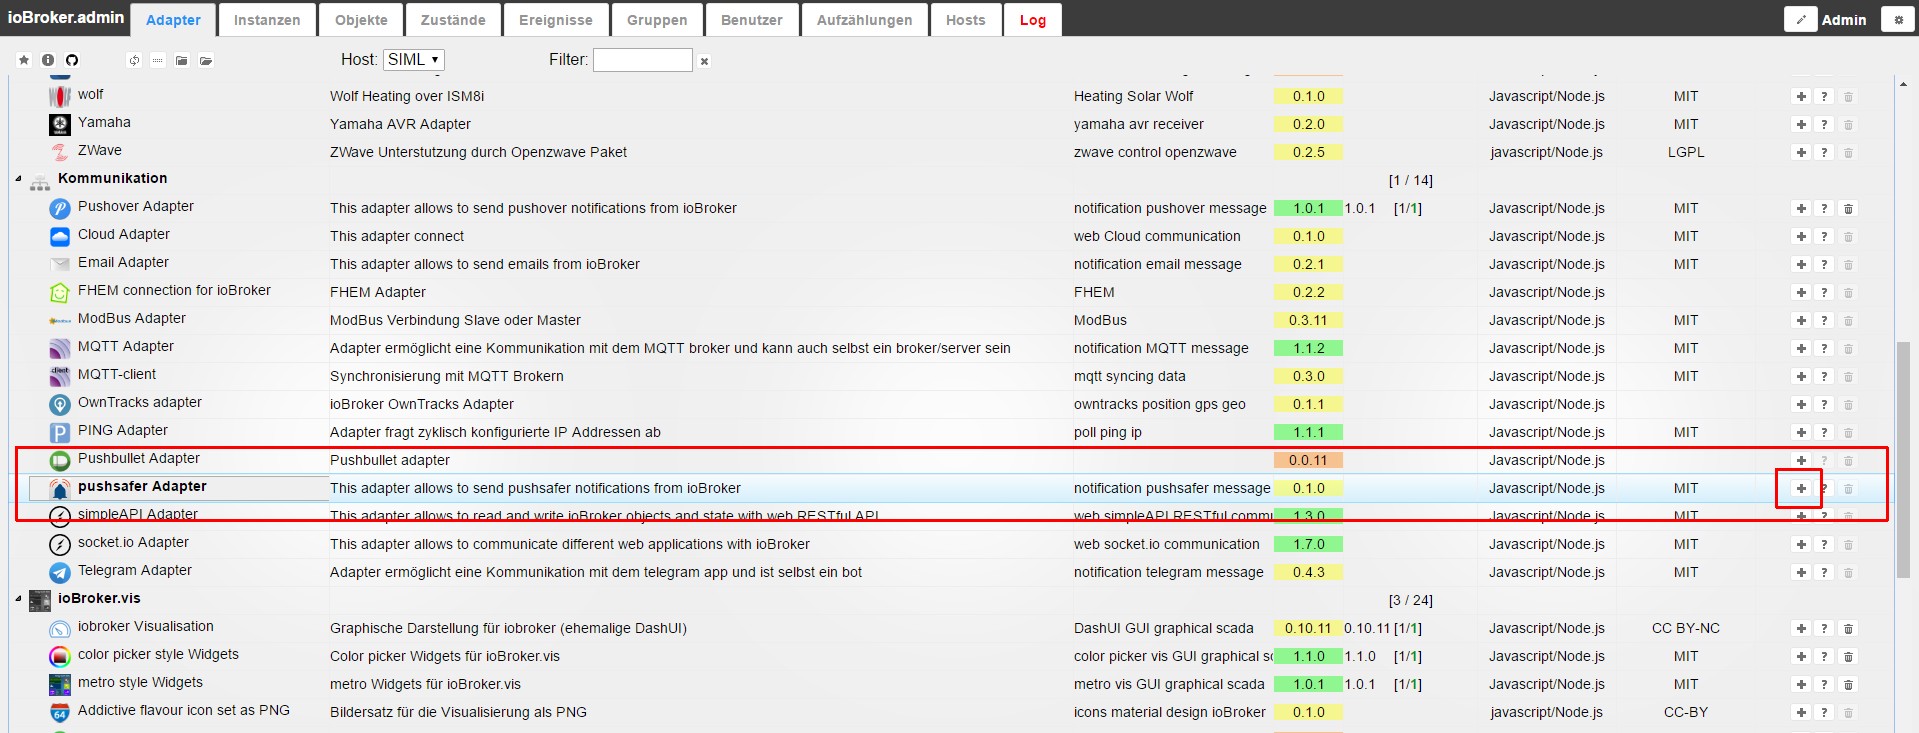
Task: Select the iobroker Visualisation row
Action: point(950,628)
